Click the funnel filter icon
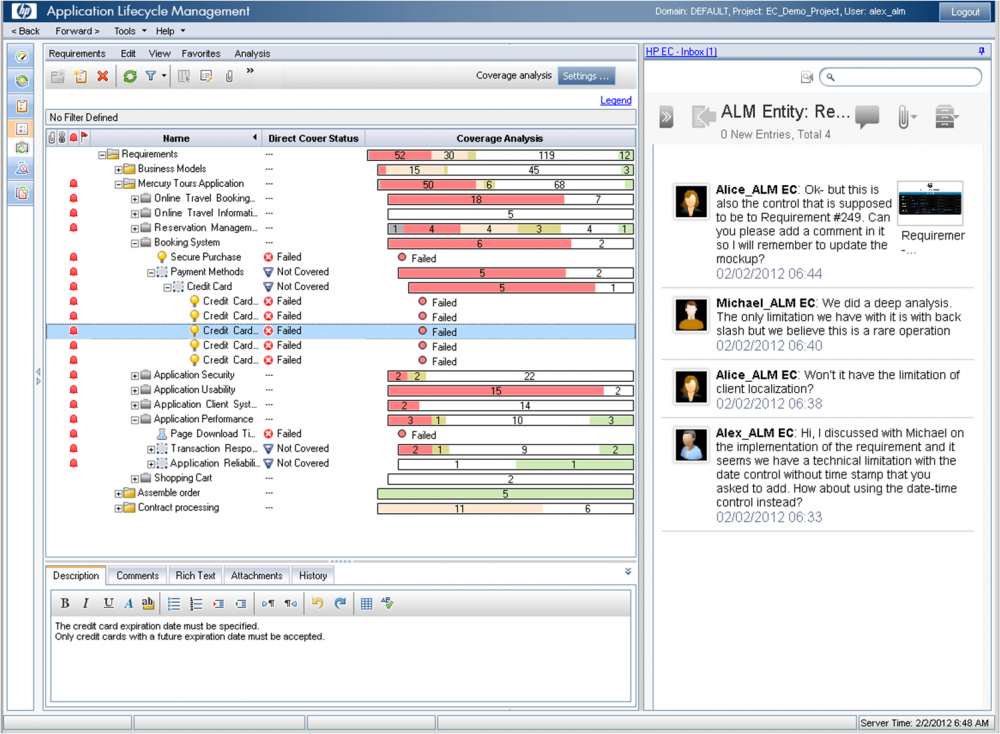The height and width of the screenshot is (734, 1000). coord(151,77)
